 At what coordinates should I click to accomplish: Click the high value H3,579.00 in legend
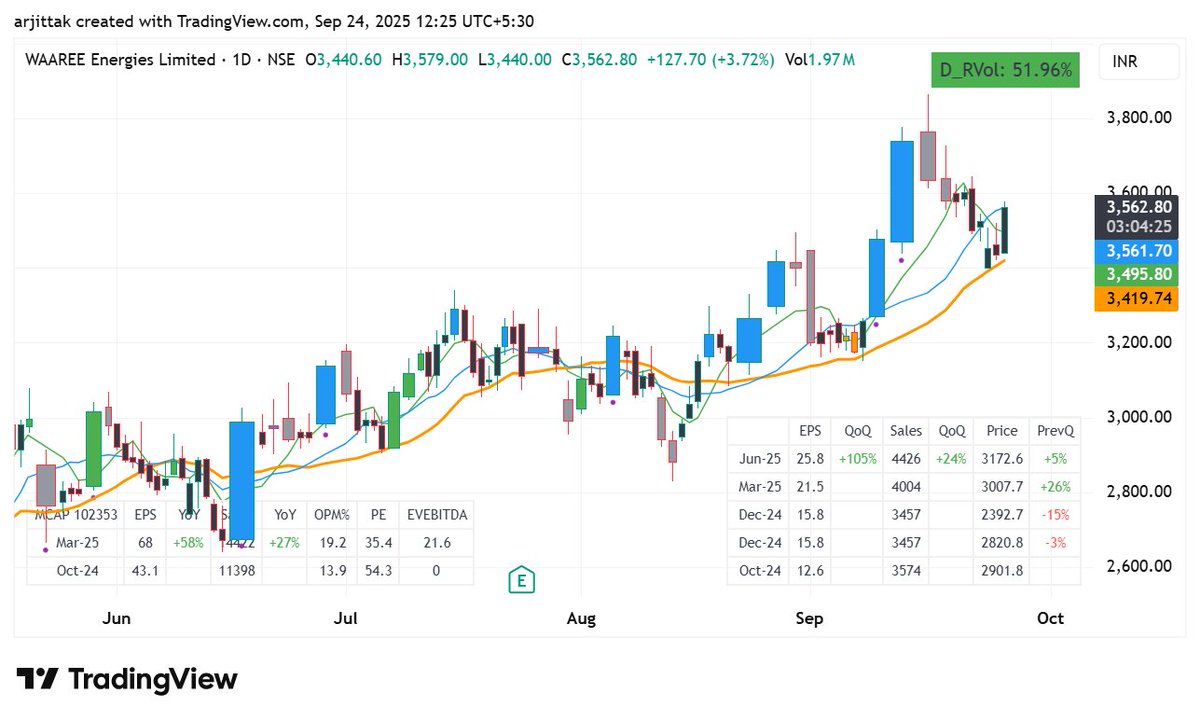pos(430,60)
